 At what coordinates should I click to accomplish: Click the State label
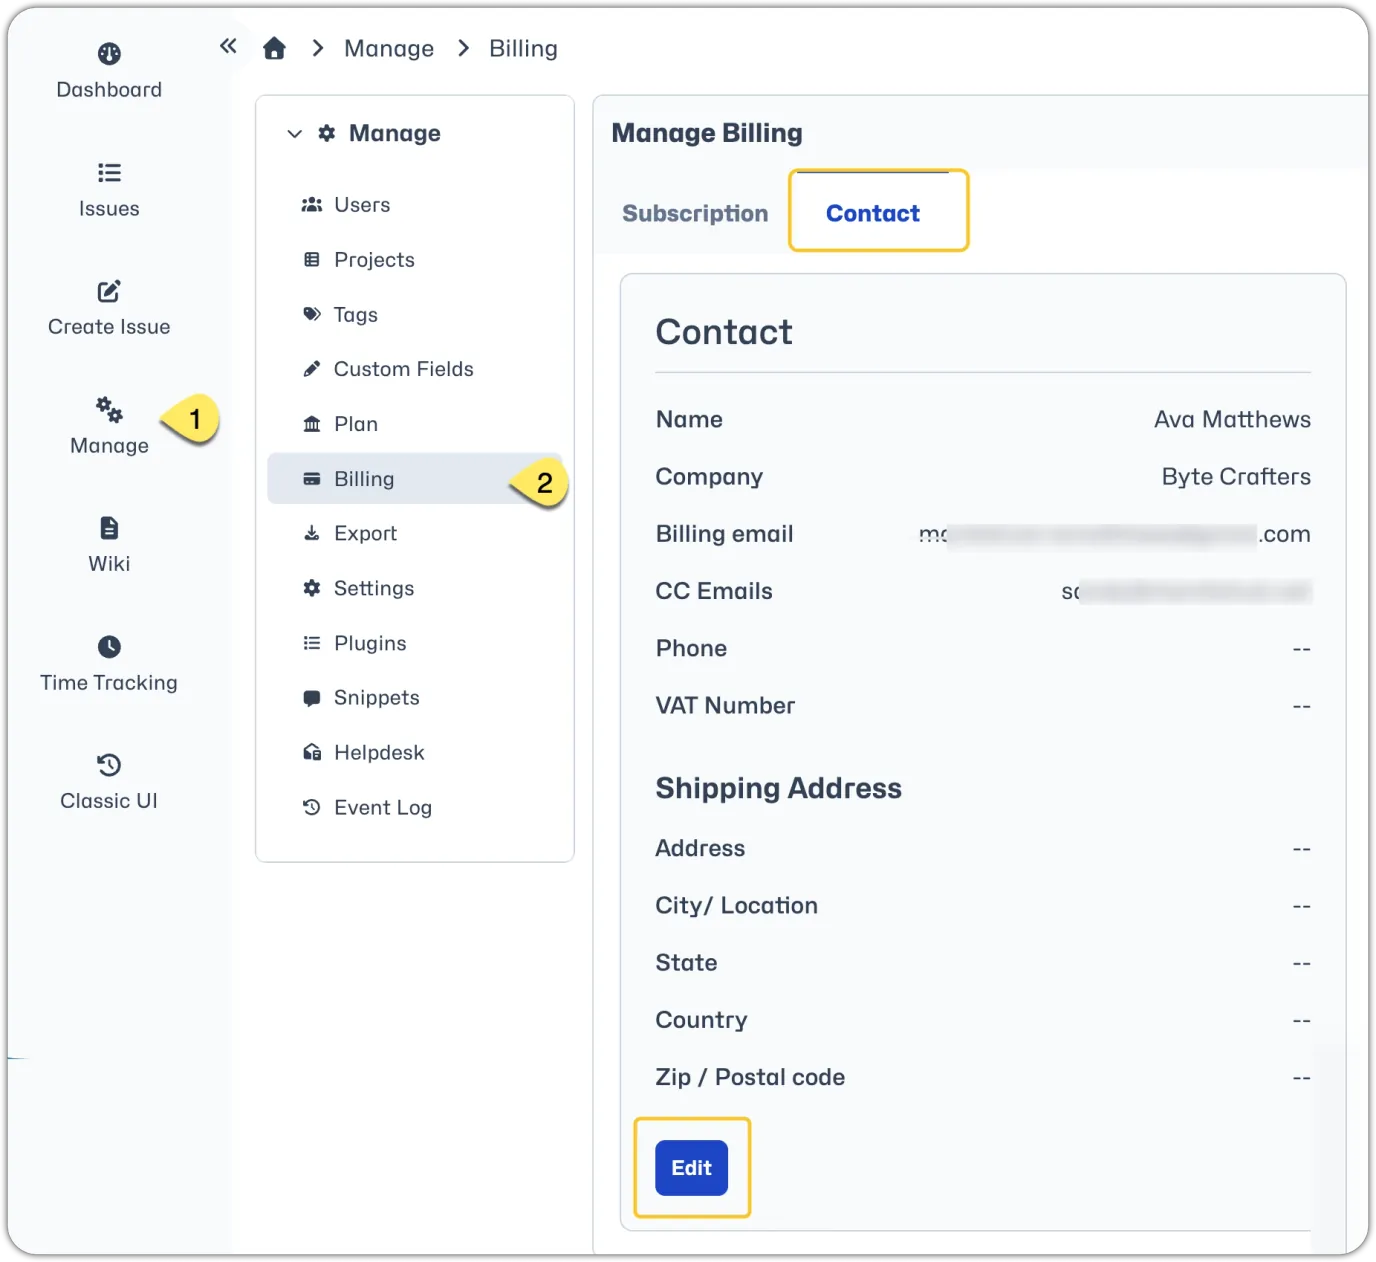coord(686,962)
